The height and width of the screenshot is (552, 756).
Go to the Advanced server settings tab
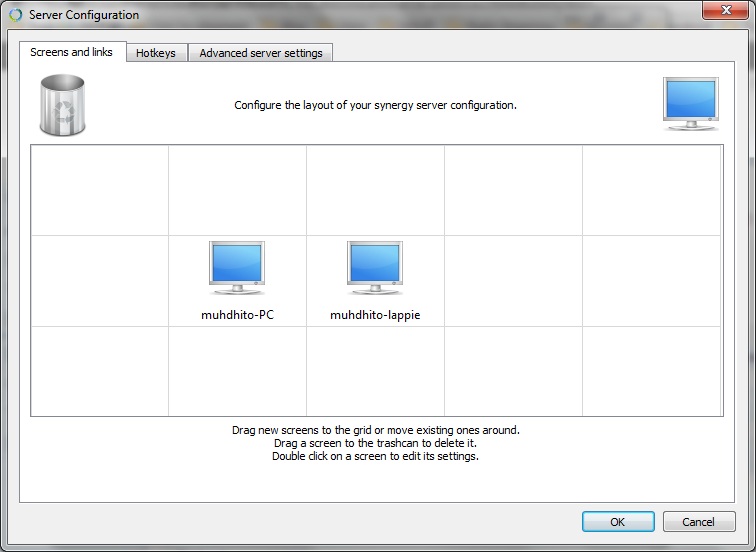click(x=261, y=53)
